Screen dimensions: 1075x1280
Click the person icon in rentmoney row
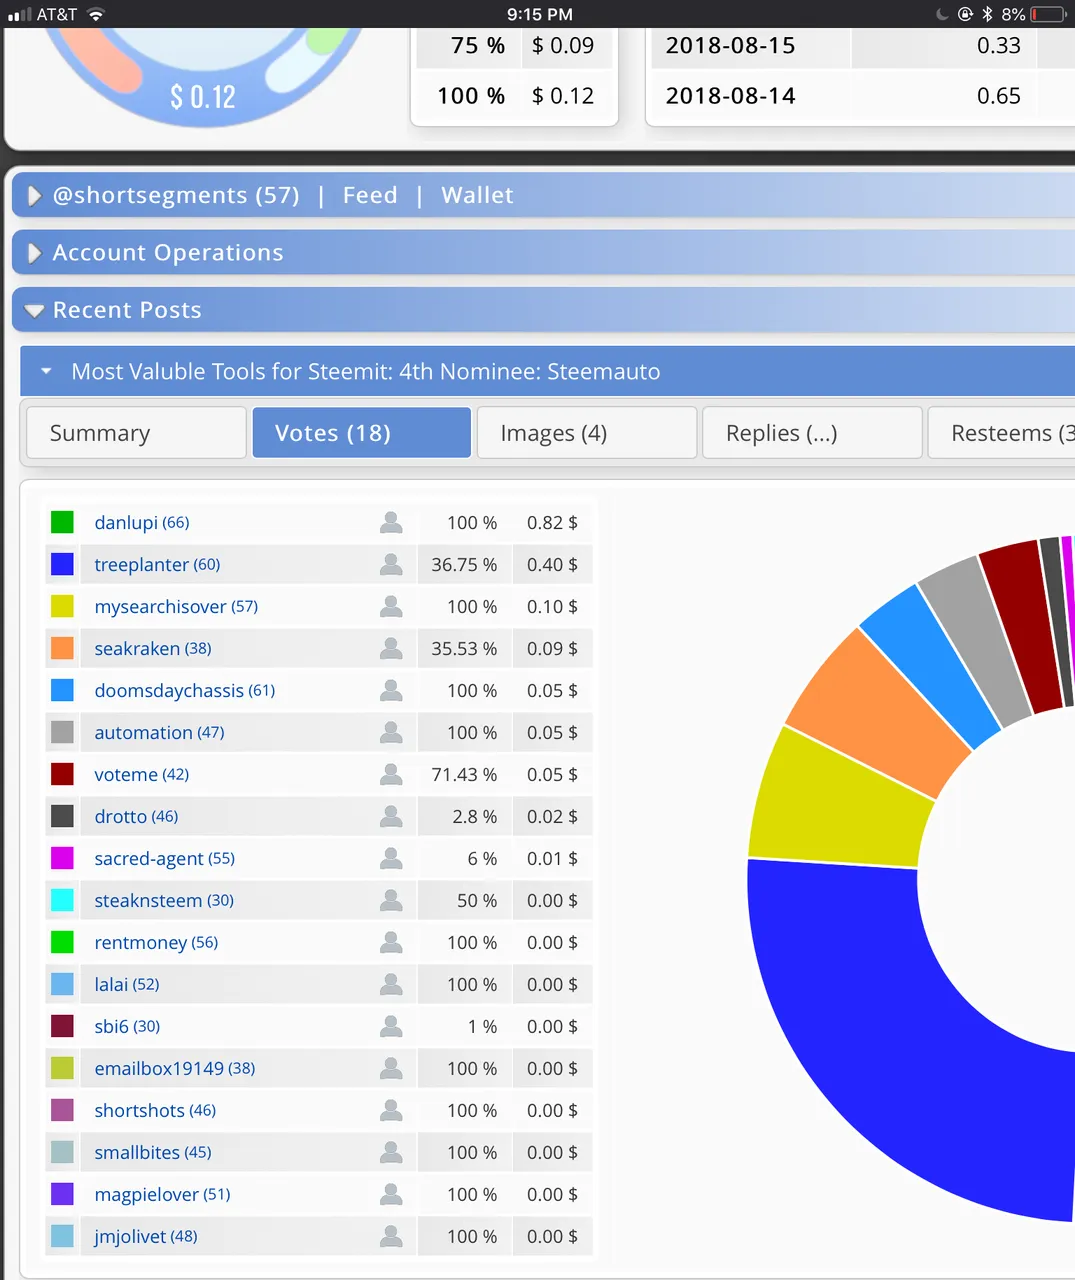tap(391, 942)
